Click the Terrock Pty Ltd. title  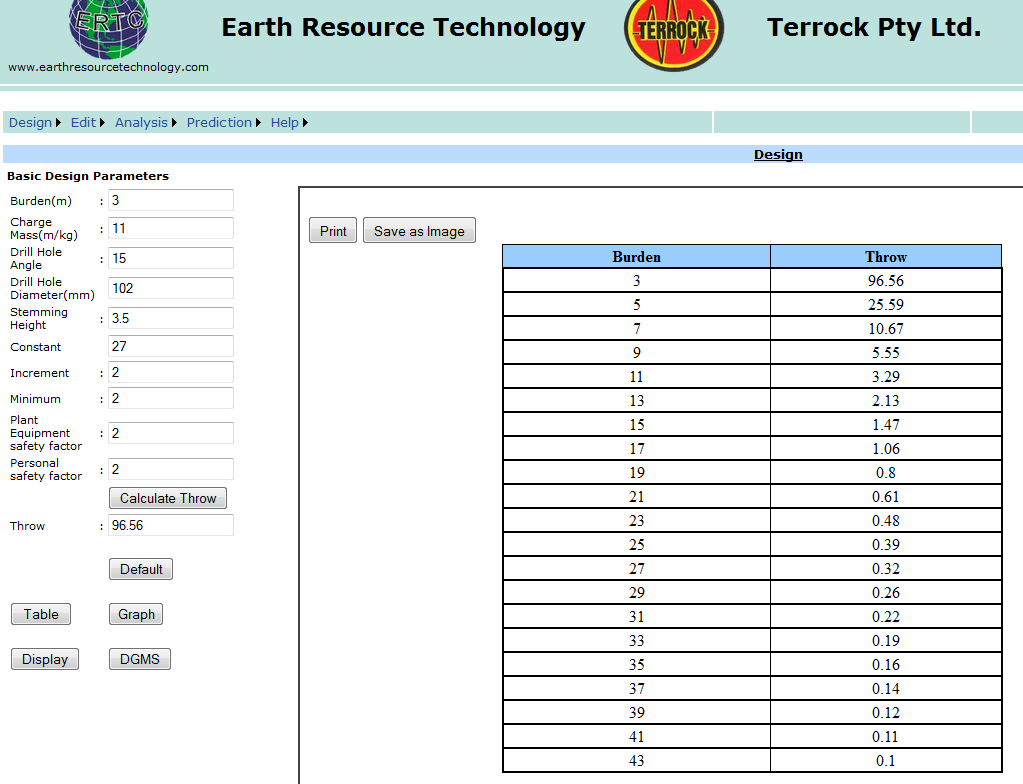[874, 28]
